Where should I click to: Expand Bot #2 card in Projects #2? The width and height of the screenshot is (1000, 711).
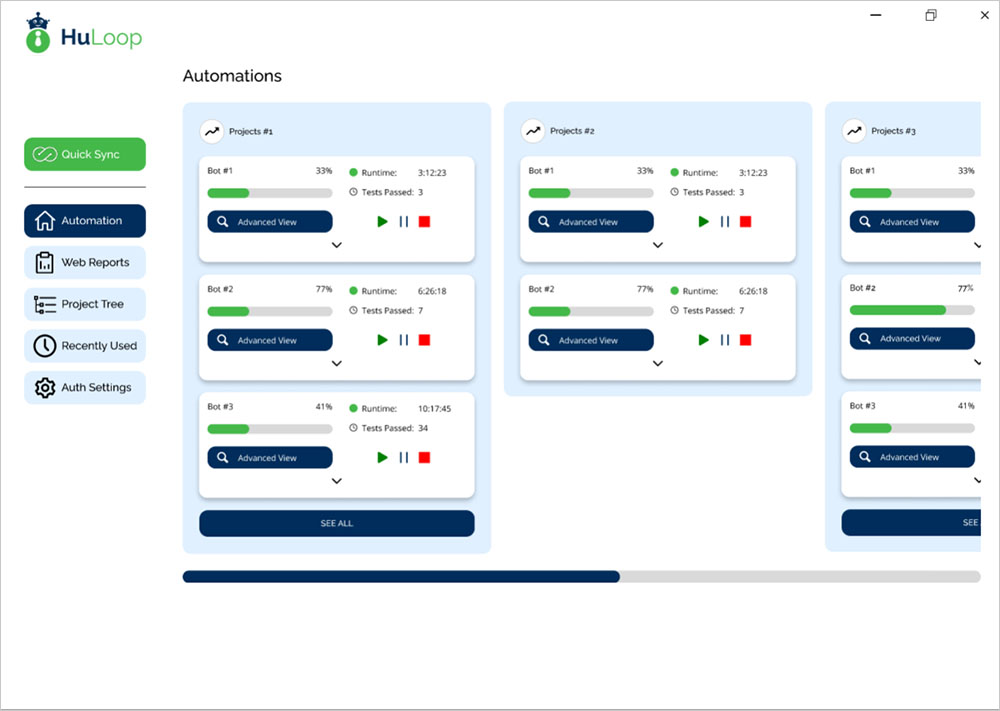[658, 362]
